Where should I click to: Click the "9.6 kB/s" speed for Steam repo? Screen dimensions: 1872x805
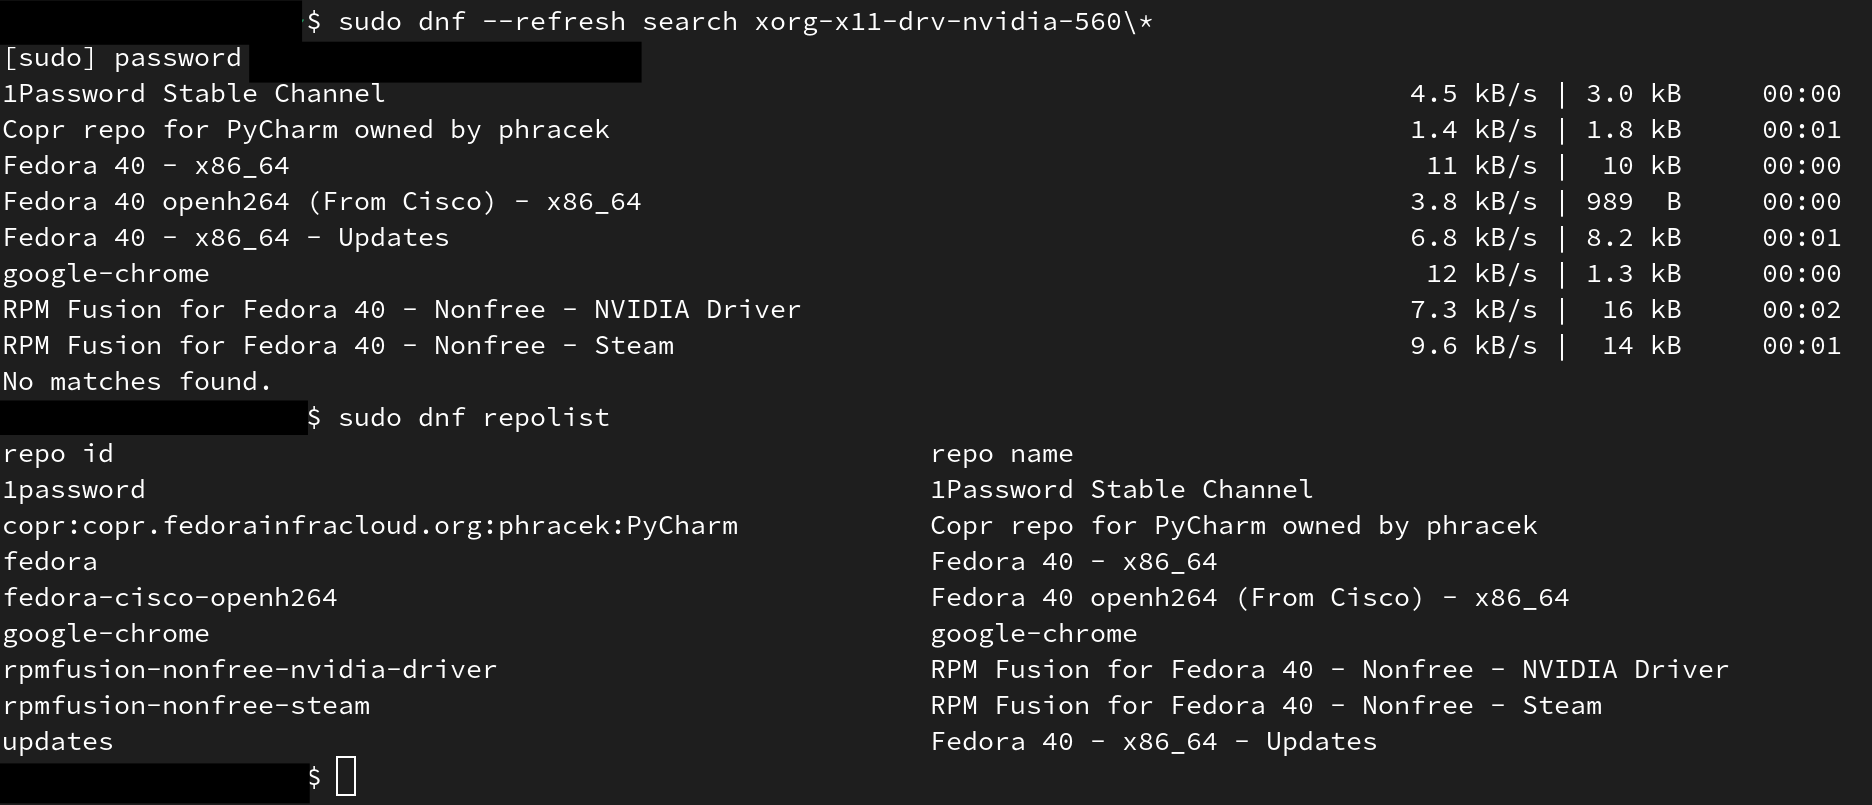click(x=1473, y=346)
